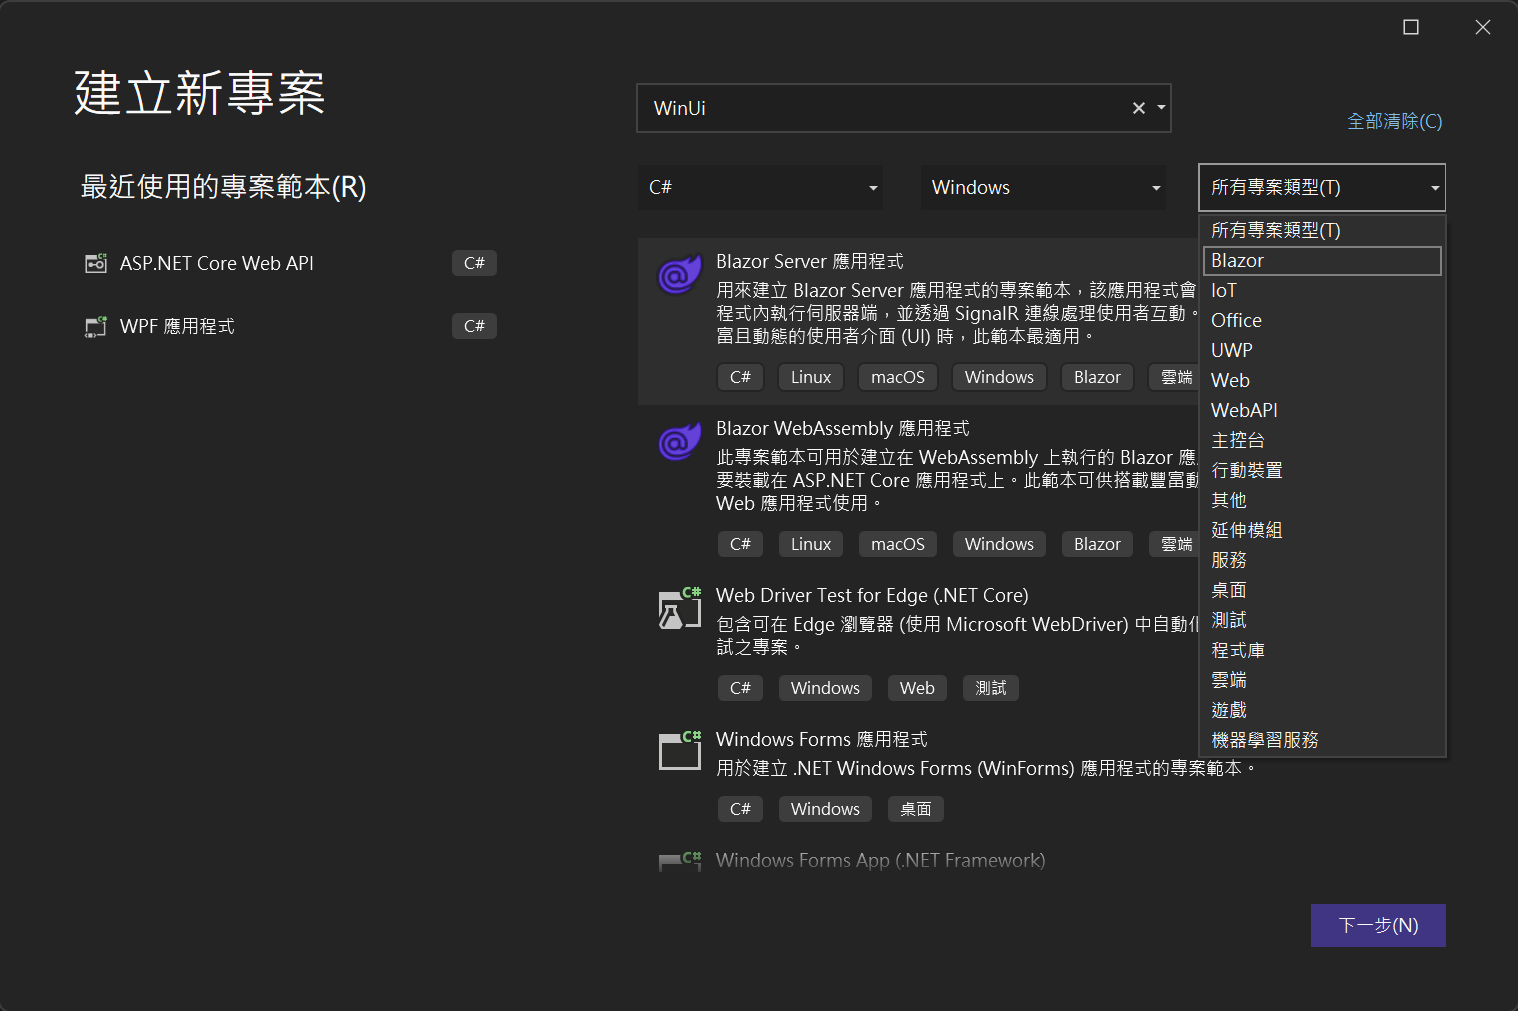Select 延伸模組 project type option

tap(1322, 530)
